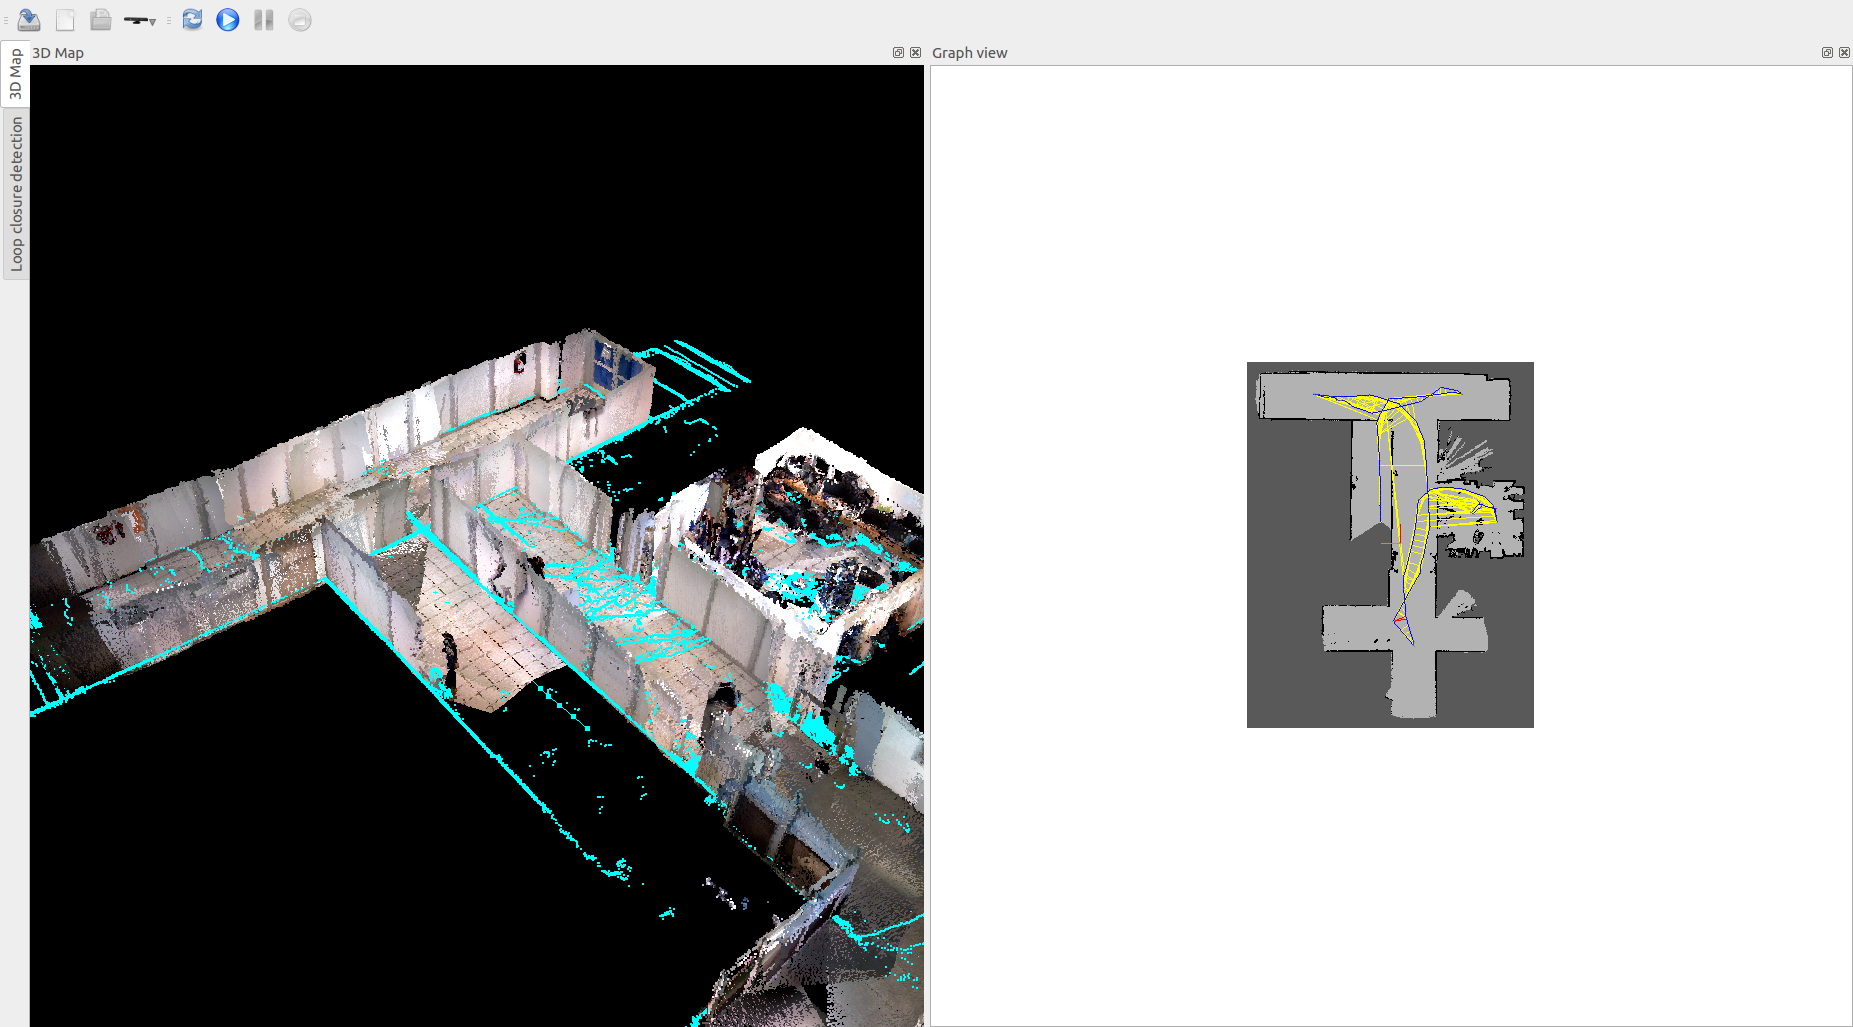Image resolution: width=1853 pixels, height=1027 pixels.
Task: Click the occupancy grid map in Graph view
Action: 1390,545
